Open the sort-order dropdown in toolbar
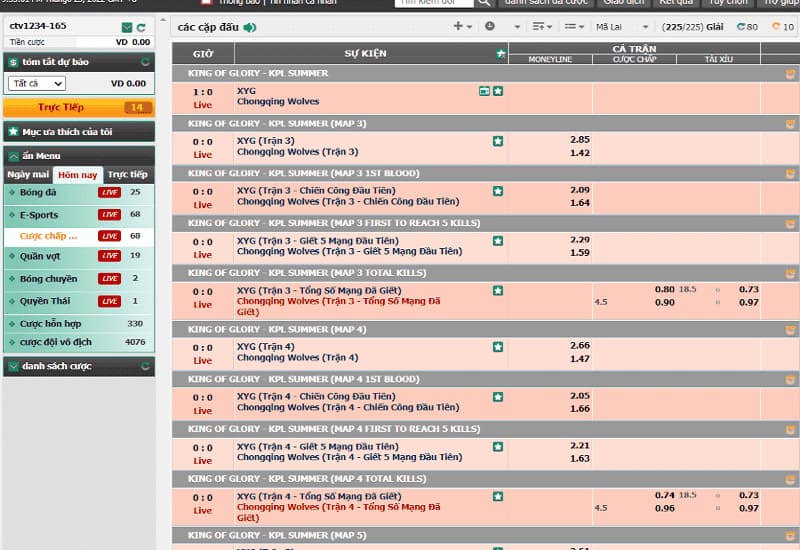This screenshot has width=800, height=550. pyautogui.click(x=542, y=26)
